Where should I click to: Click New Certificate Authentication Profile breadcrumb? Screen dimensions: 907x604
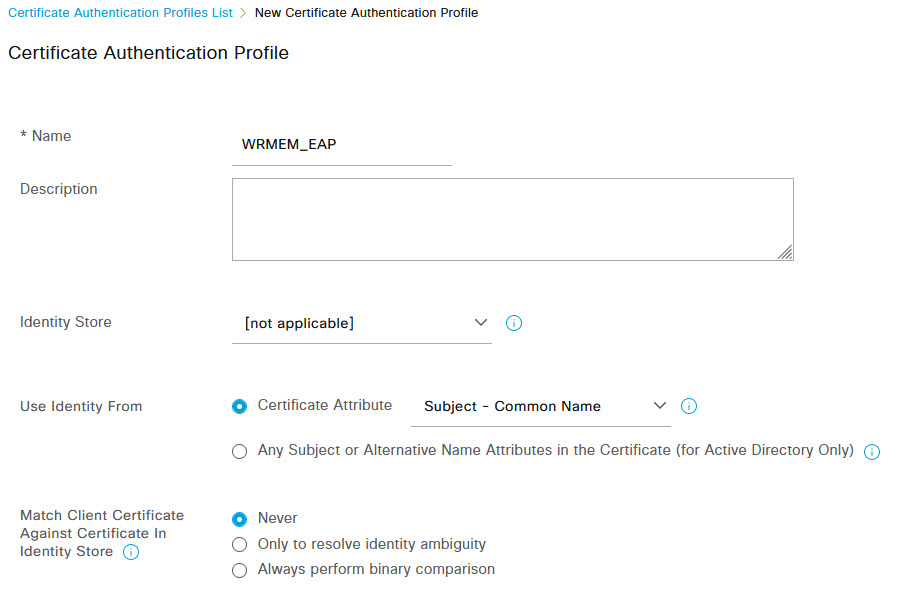point(366,13)
